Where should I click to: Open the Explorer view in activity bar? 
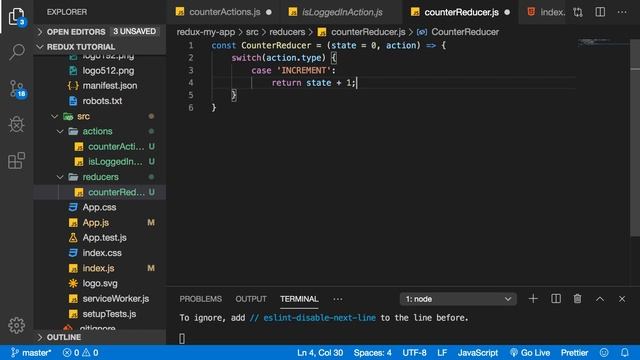coord(16,16)
